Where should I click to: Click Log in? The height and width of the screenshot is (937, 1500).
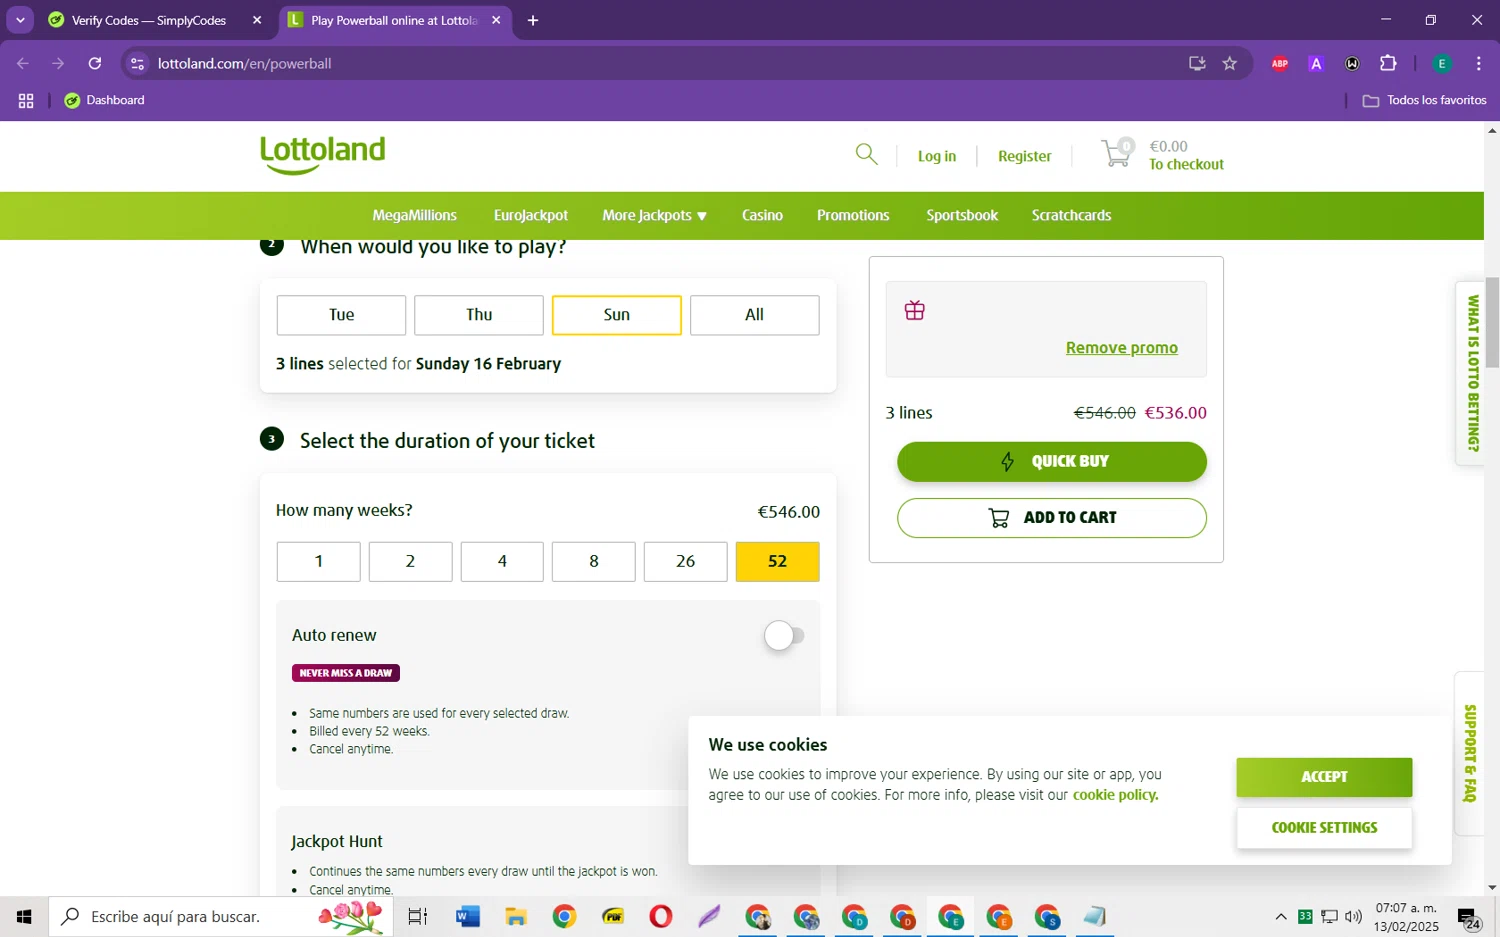tap(937, 156)
